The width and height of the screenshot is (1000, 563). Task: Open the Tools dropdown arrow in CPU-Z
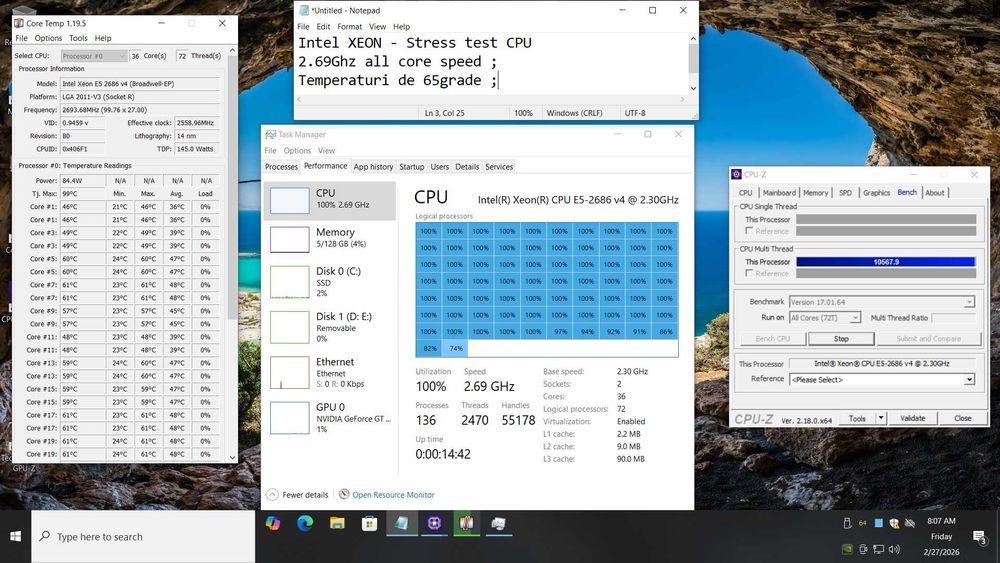click(881, 418)
